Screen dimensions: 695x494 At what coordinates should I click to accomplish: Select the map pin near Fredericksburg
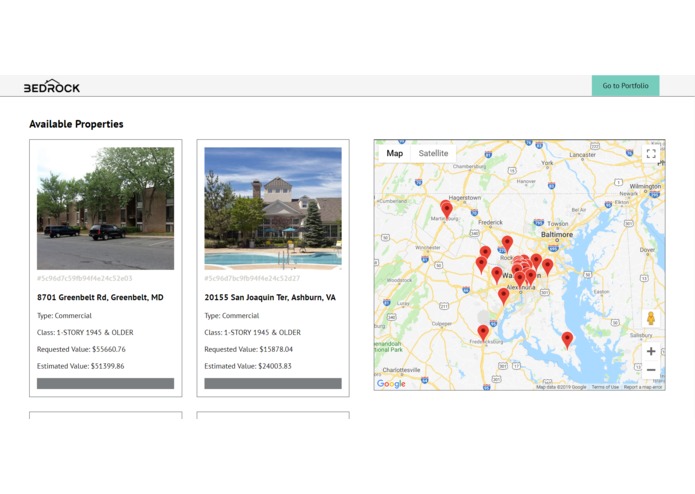tap(483, 333)
